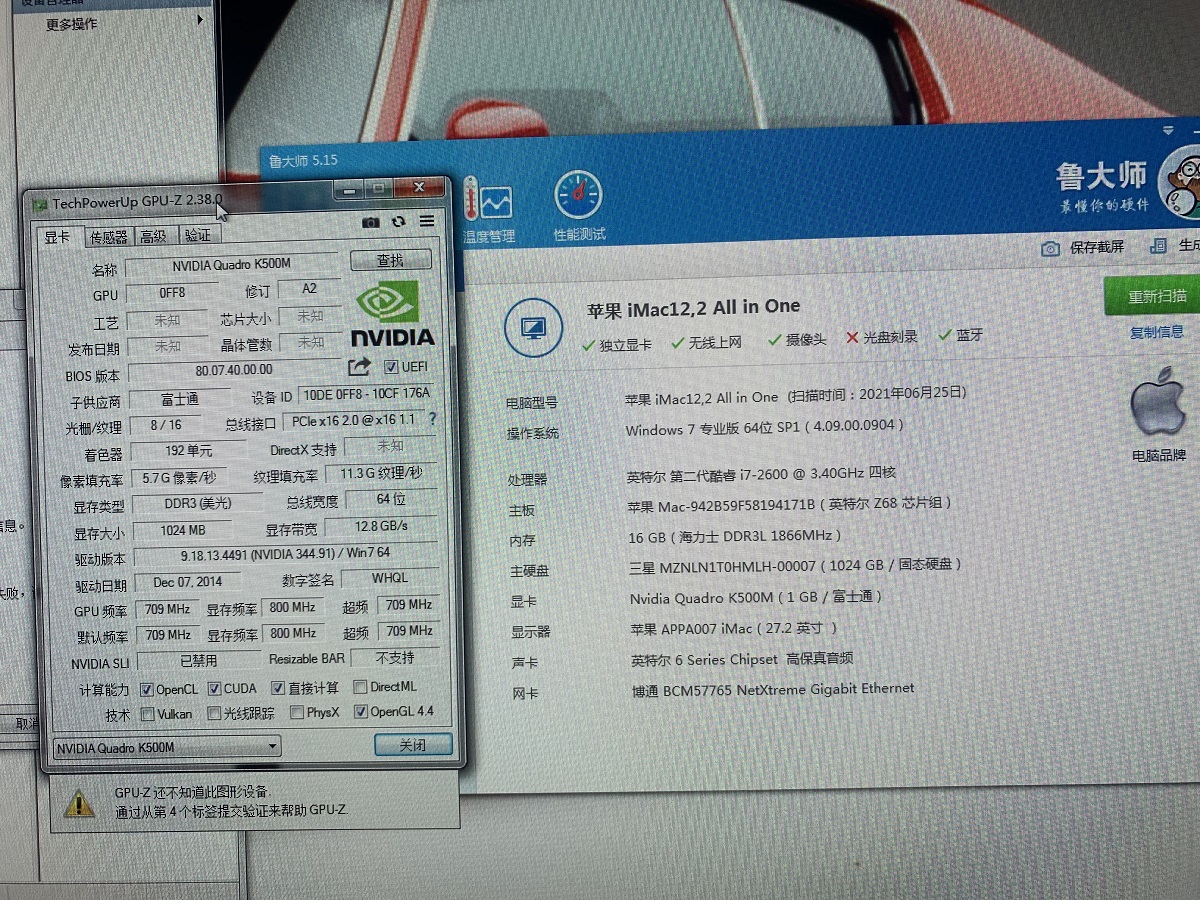Open the NVIDIA Quadro K500M GPU dropdown
The image size is (1200, 900).
click(x=166, y=747)
